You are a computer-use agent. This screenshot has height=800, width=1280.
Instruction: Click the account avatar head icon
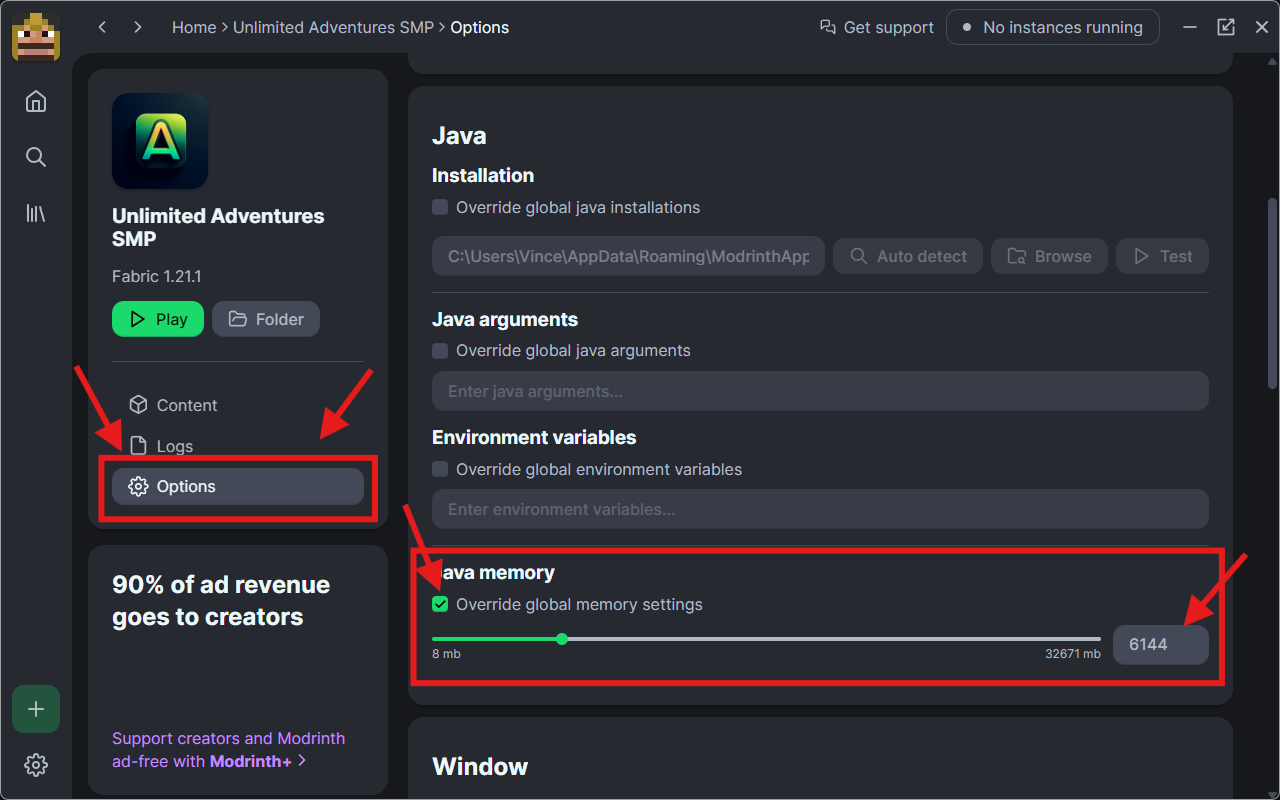click(36, 37)
